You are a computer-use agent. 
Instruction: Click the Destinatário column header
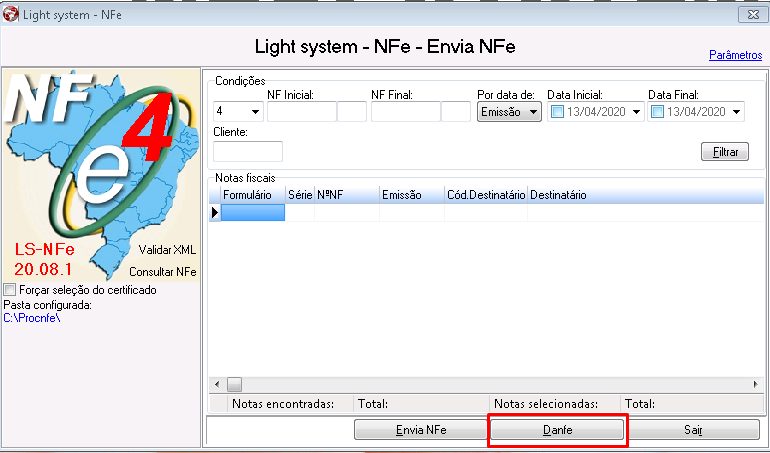point(645,195)
